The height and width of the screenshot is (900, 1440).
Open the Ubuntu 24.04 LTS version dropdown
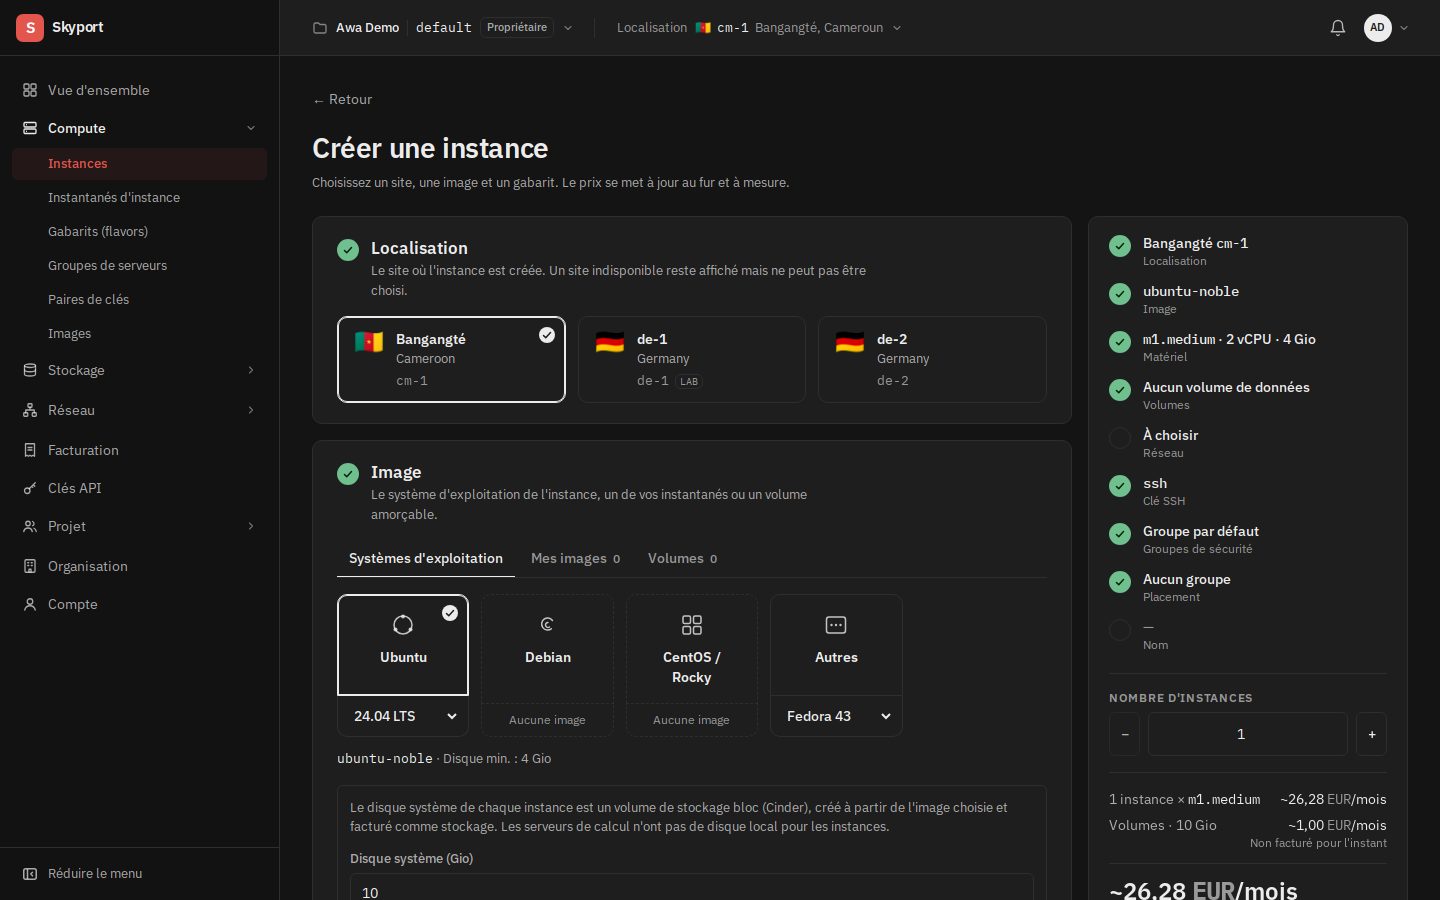[403, 716]
